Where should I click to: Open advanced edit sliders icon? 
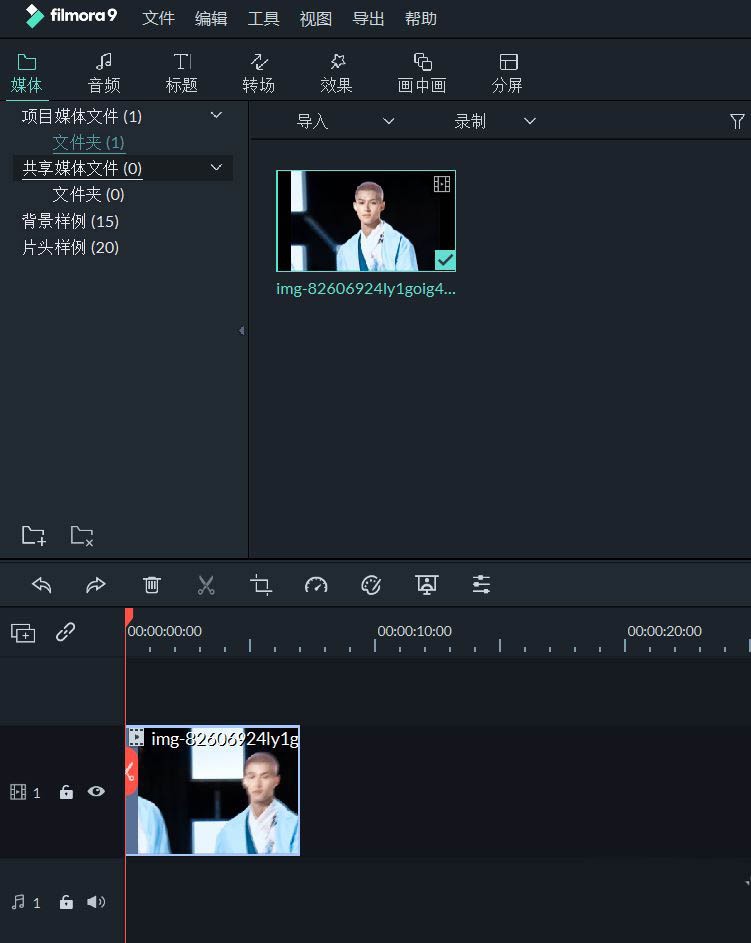pos(481,585)
